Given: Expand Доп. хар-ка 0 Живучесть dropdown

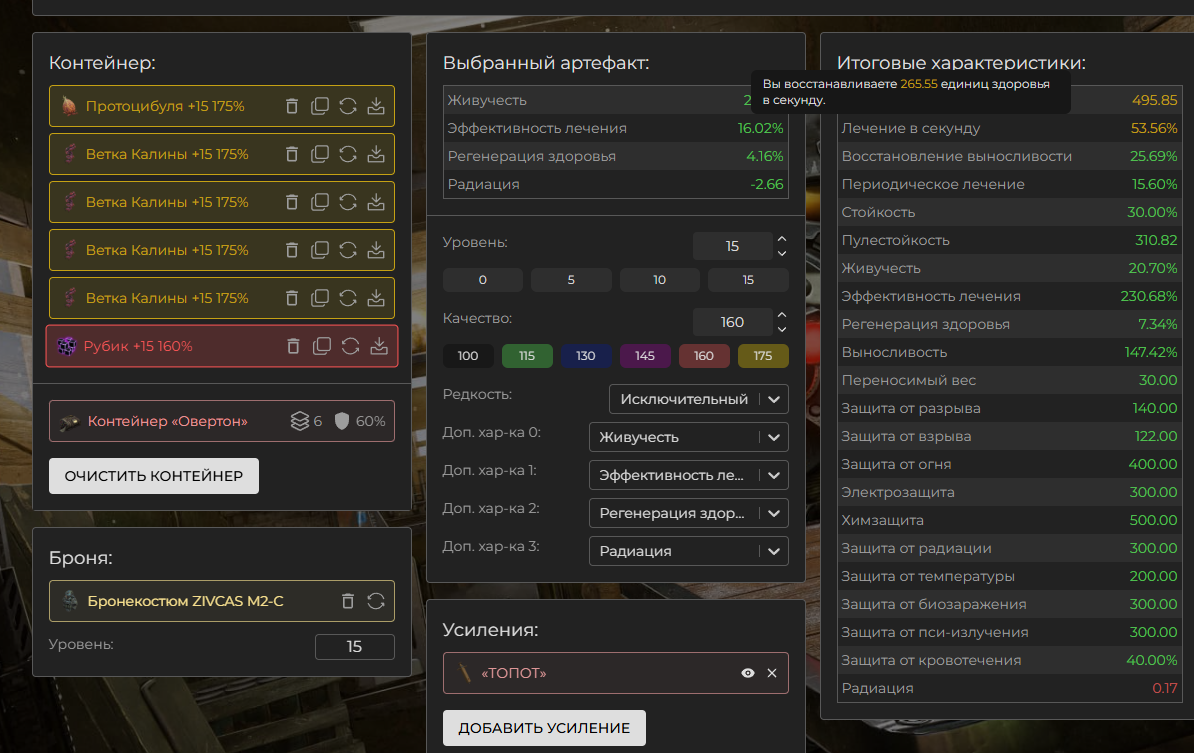Looking at the screenshot, I should click(688, 437).
